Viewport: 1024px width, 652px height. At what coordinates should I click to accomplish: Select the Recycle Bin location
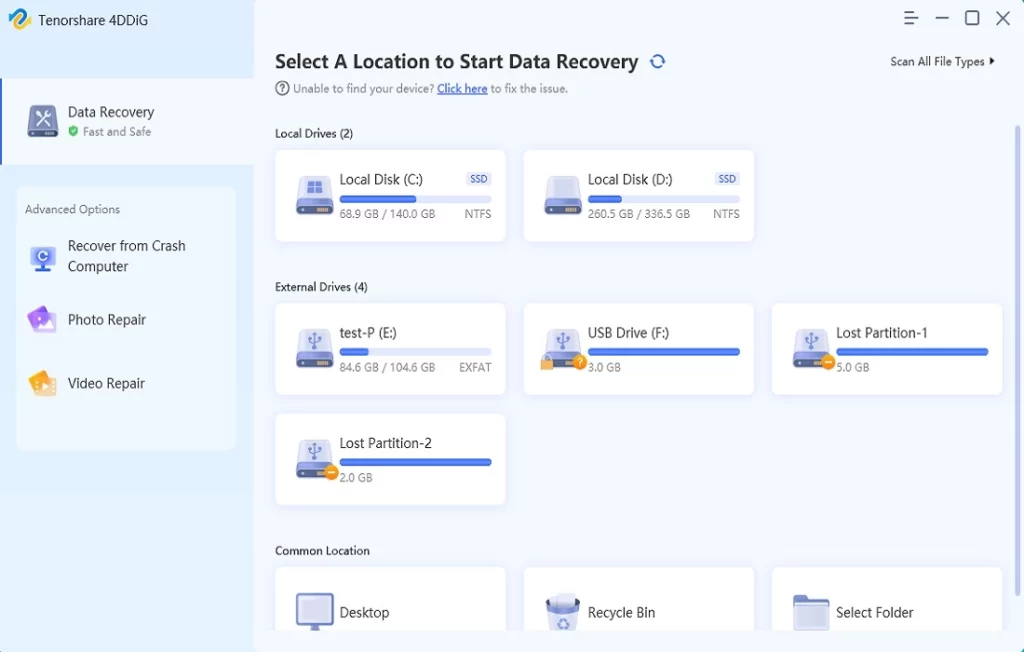click(x=638, y=599)
